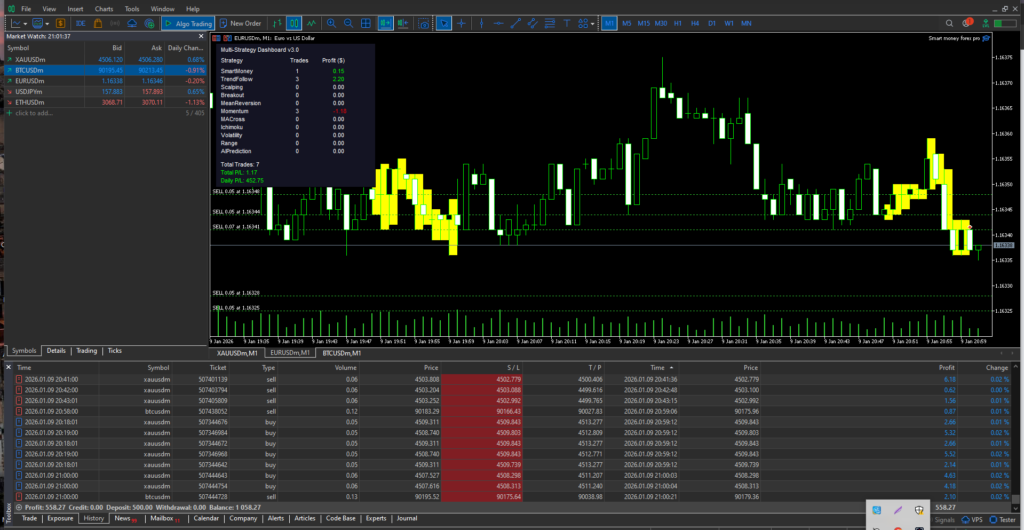Image resolution: width=1024 pixels, height=530 pixels.
Task: Toggle the Algo Trading button
Action: point(188,22)
